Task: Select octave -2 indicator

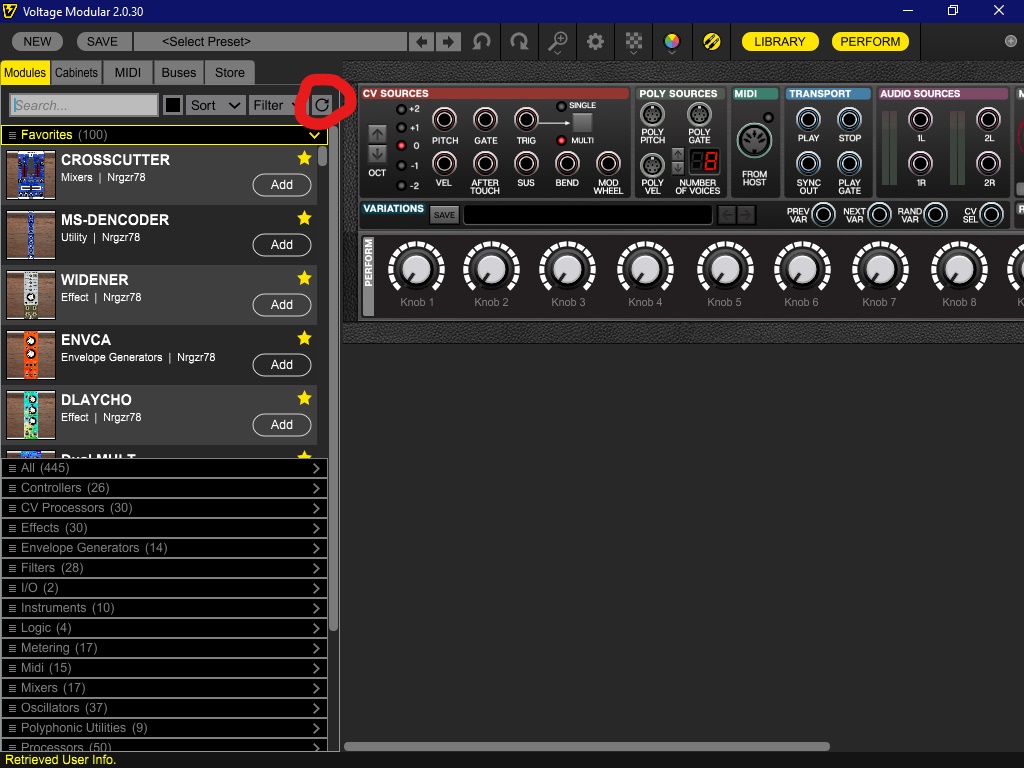Action: click(x=402, y=185)
